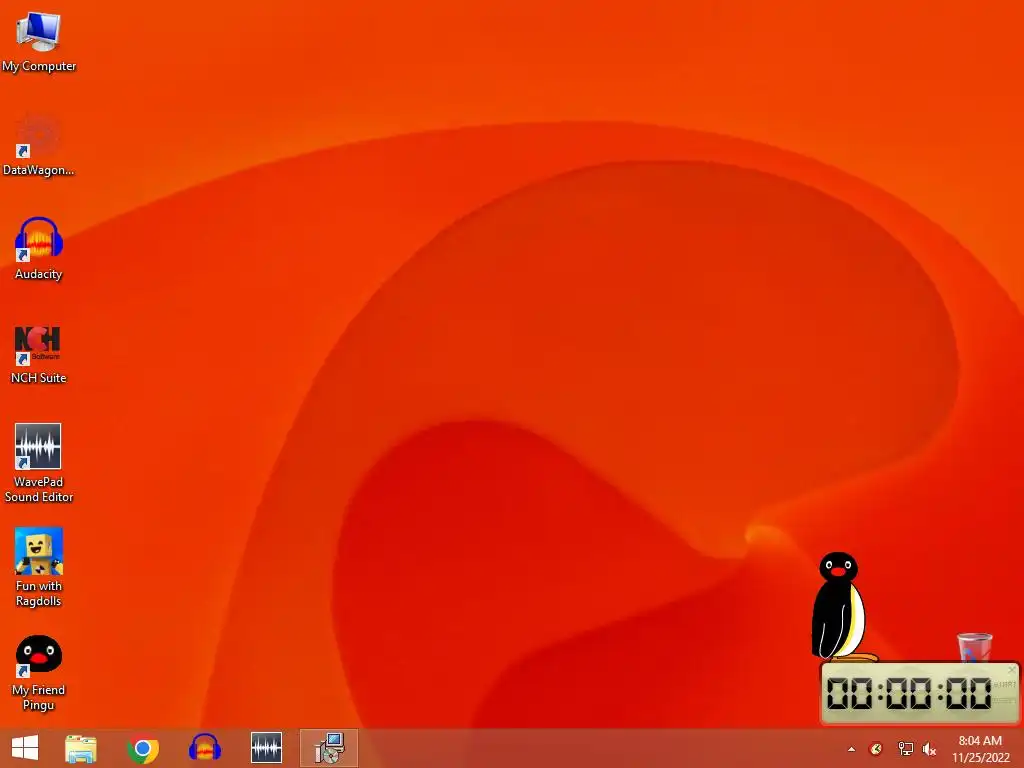The height and width of the screenshot is (768, 1024).
Task: Show hidden system tray icons
Action: 851,749
